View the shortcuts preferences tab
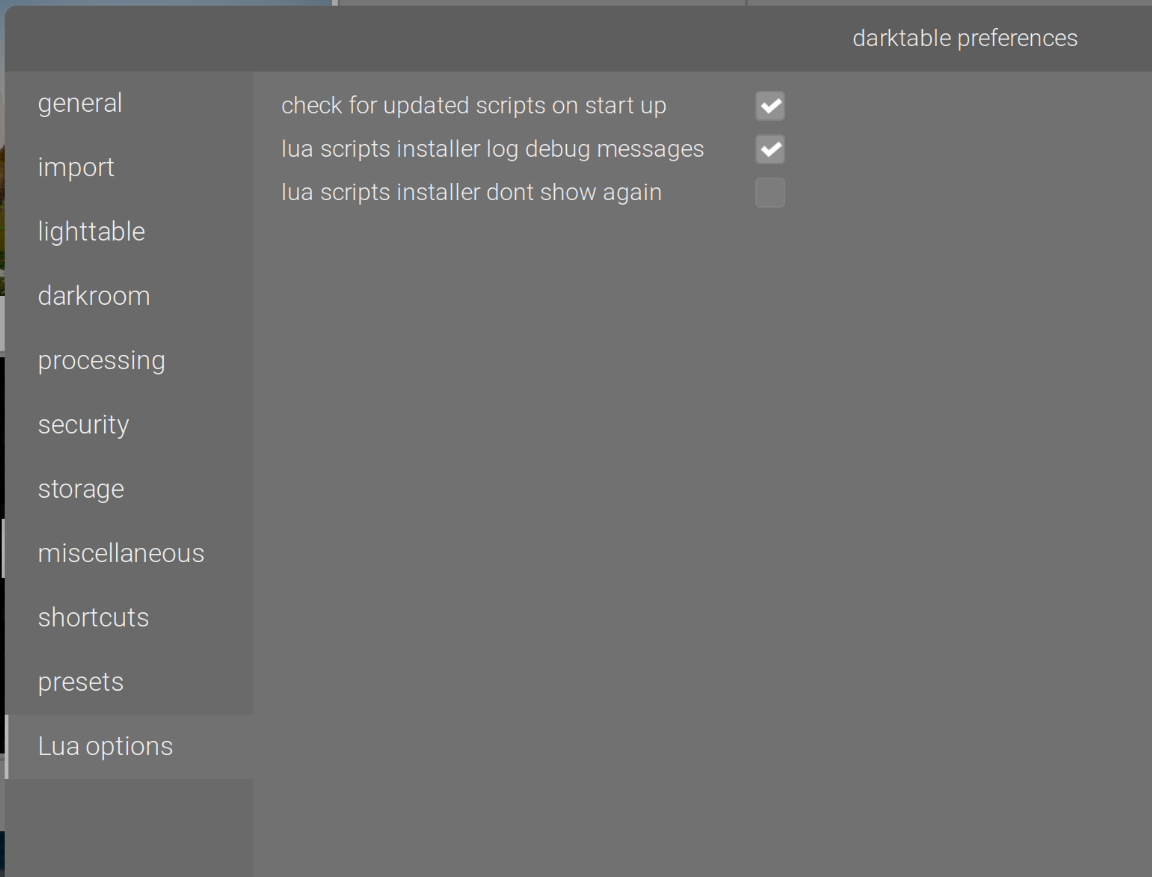The width and height of the screenshot is (1152, 877). click(x=93, y=618)
